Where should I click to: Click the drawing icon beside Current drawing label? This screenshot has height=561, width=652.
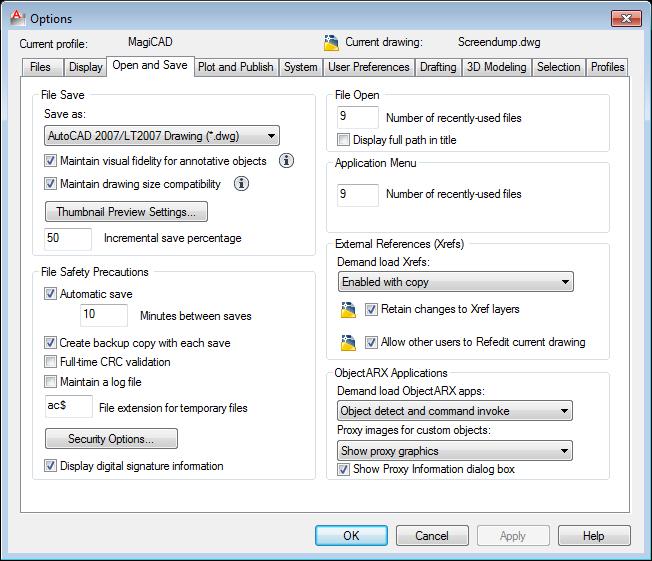click(331, 42)
